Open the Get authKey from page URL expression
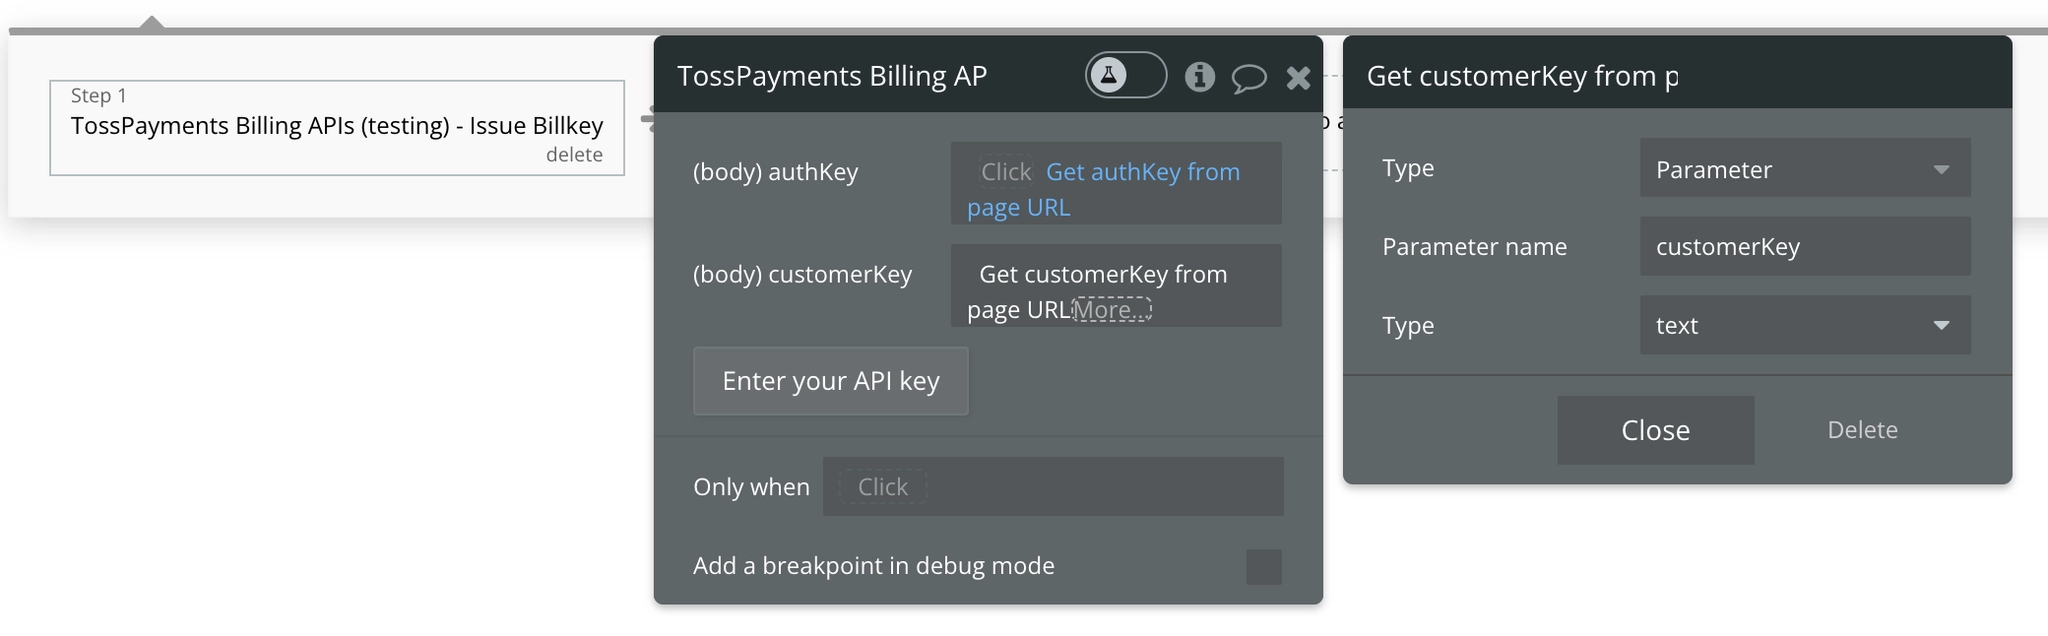Screen dimensions: 2048x636 pyautogui.click(x=1142, y=172)
